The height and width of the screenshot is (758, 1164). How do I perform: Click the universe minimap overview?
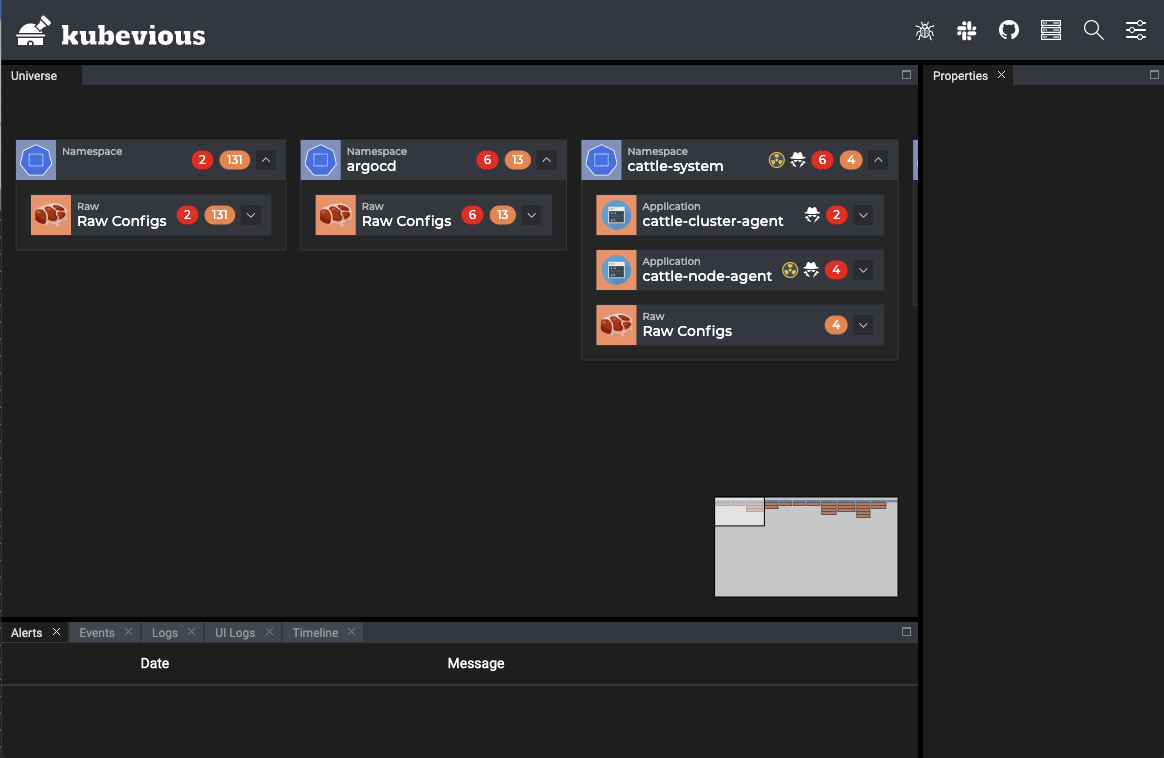[806, 547]
